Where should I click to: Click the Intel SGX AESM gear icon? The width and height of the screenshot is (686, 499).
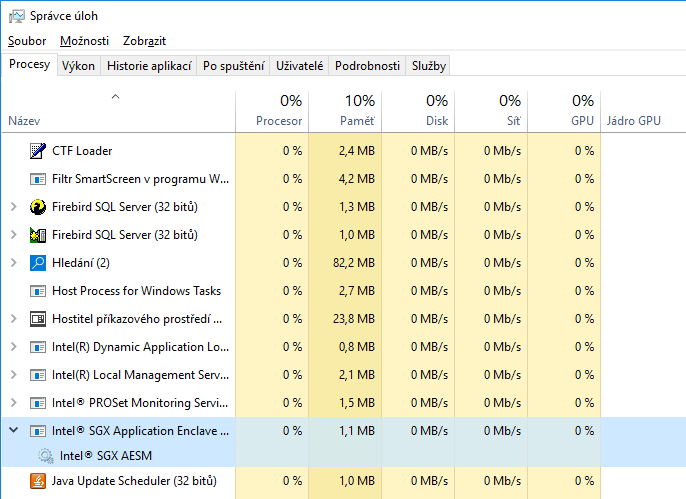pyautogui.click(x=45, y=455)
